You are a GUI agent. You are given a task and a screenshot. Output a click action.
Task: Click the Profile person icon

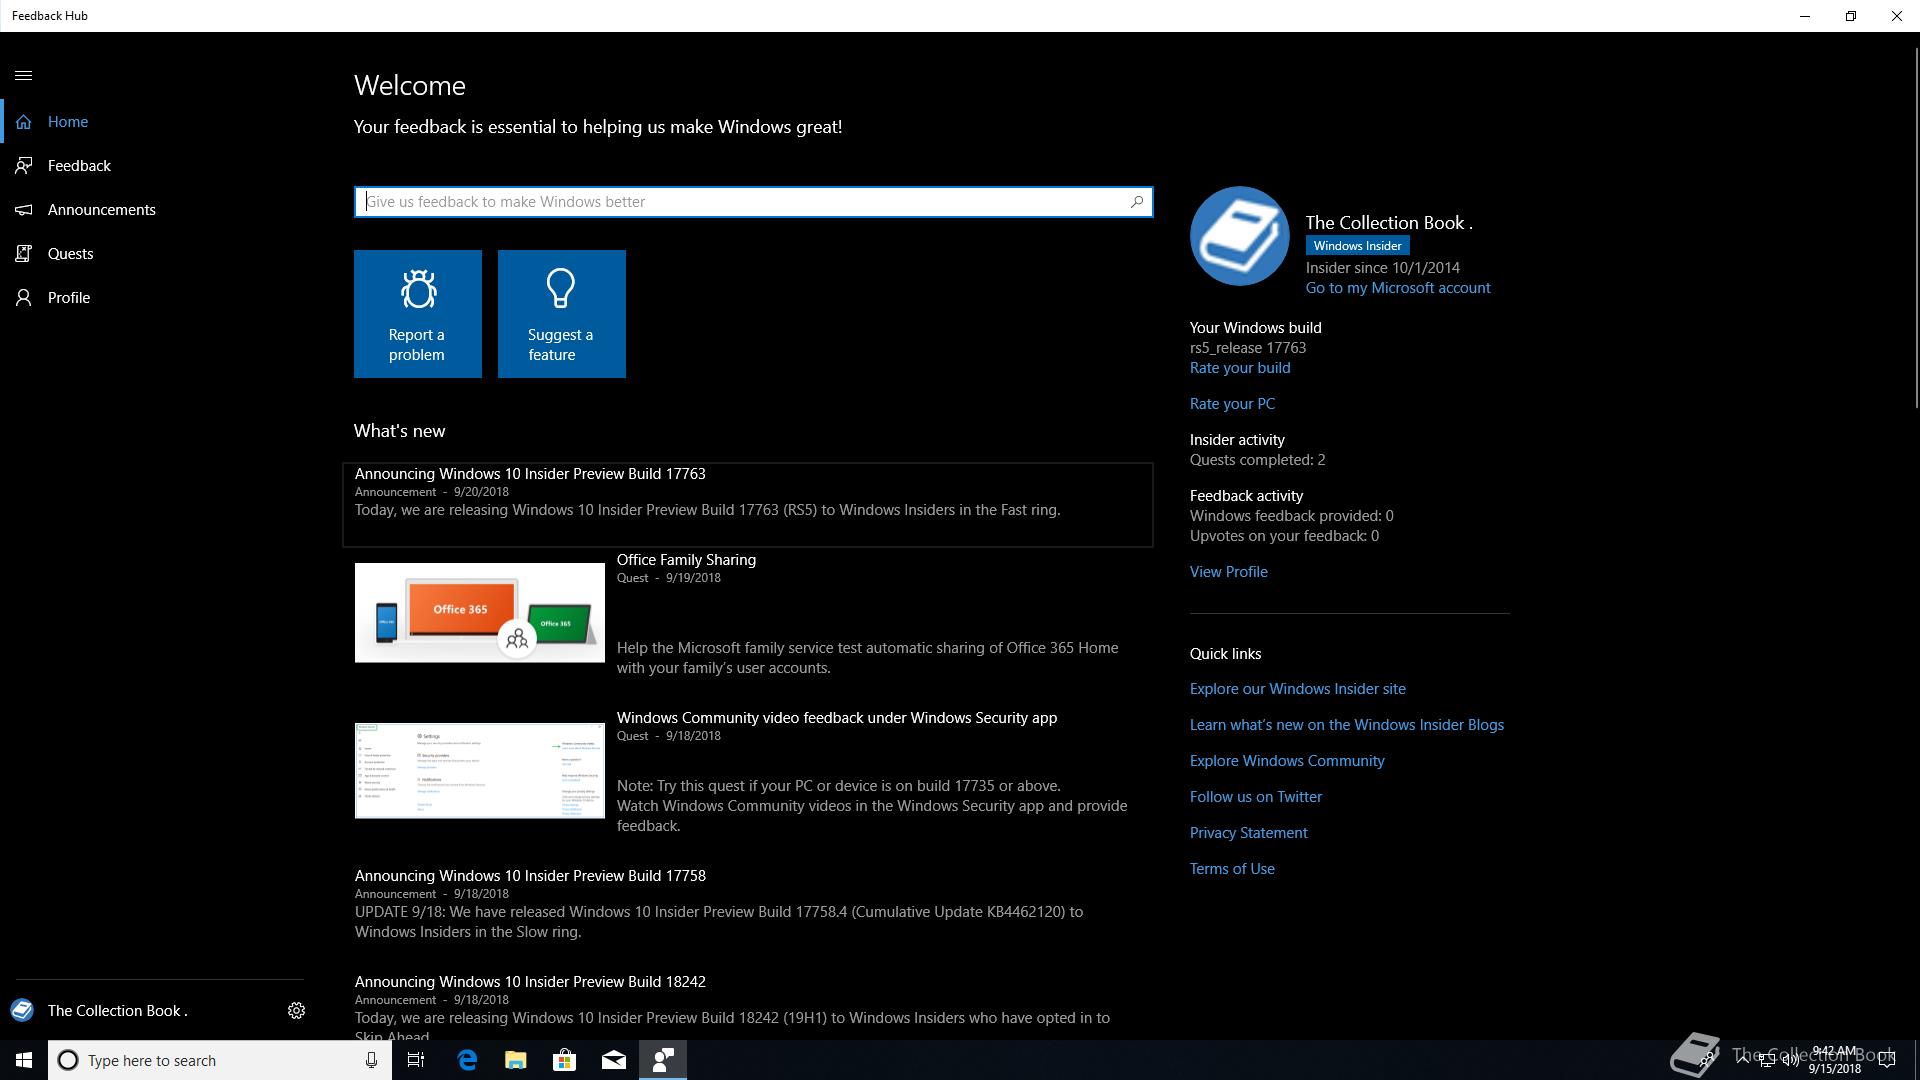pyautogui.click(x=24, y=298)
